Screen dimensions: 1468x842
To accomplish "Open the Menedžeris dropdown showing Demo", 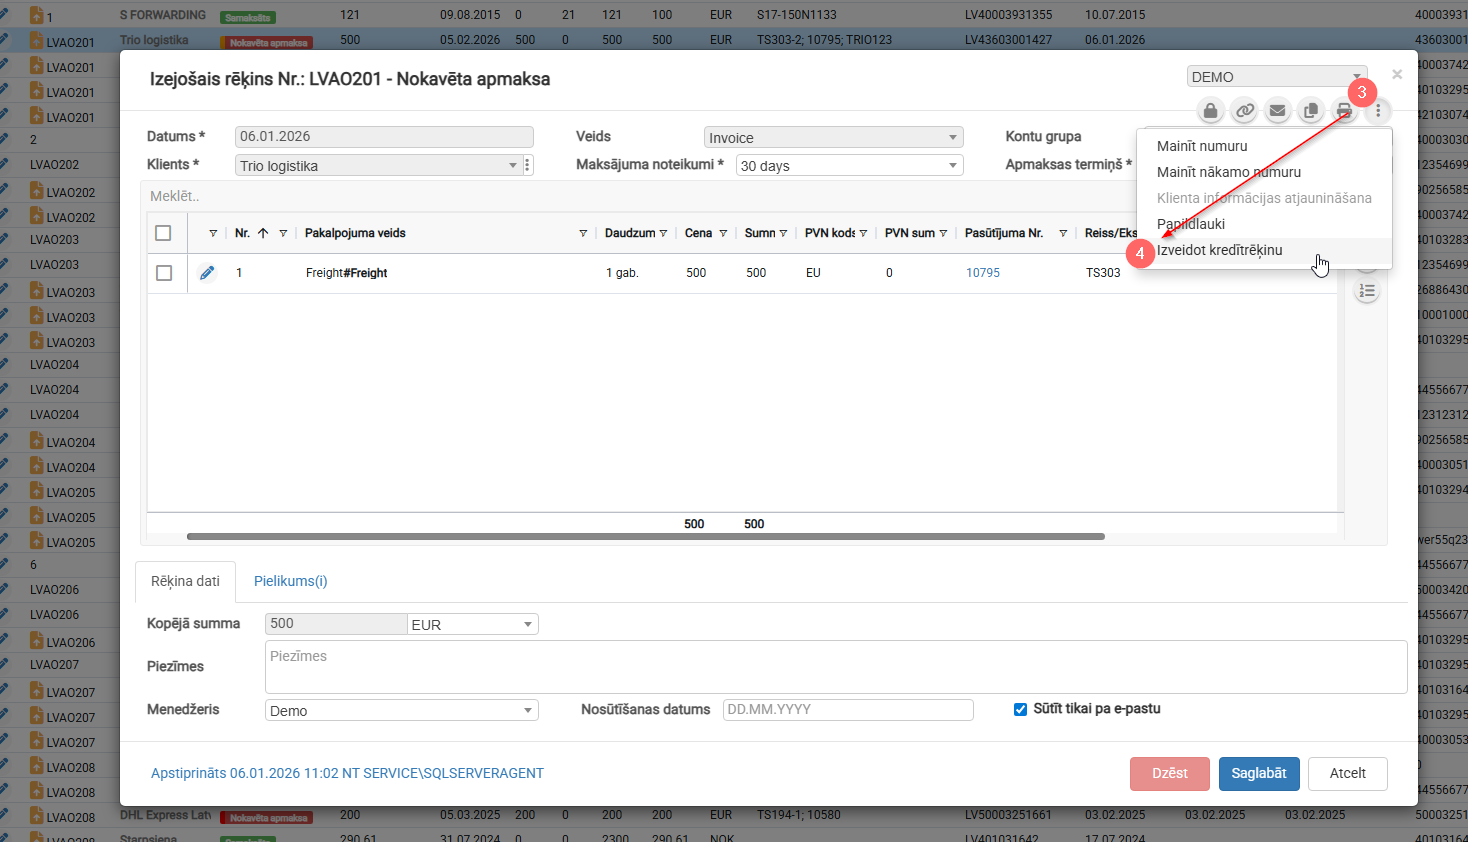I will [401, 711].
